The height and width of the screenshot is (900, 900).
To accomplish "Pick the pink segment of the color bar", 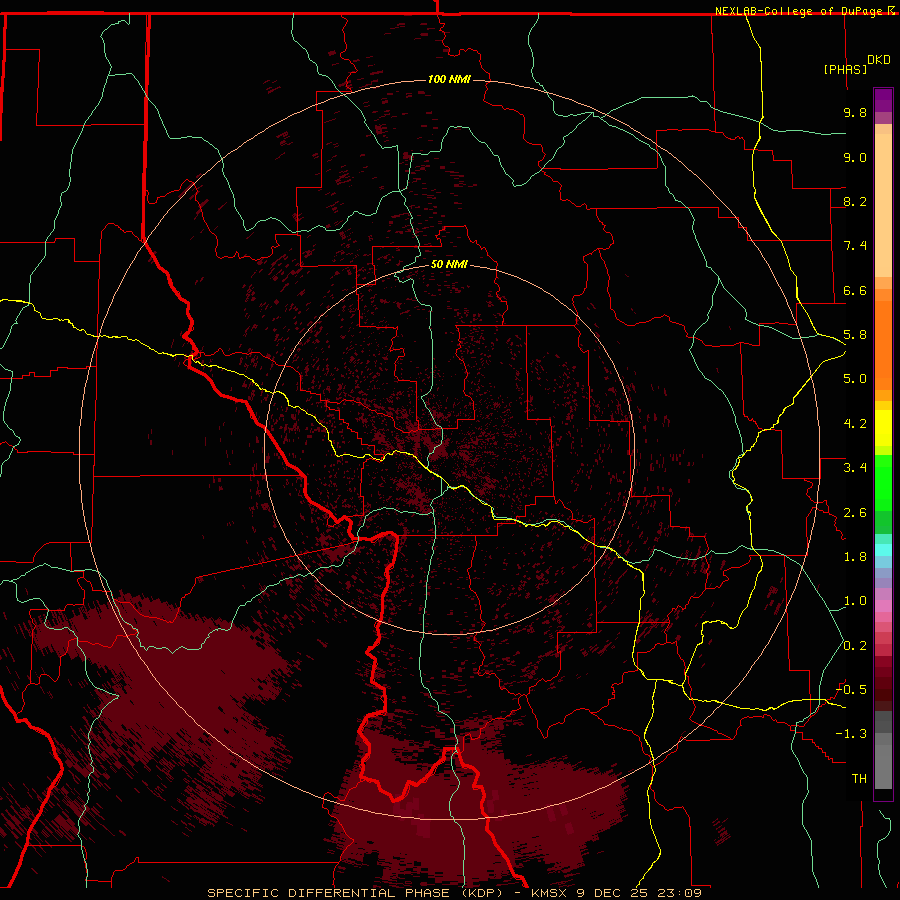I will point(883,606).
